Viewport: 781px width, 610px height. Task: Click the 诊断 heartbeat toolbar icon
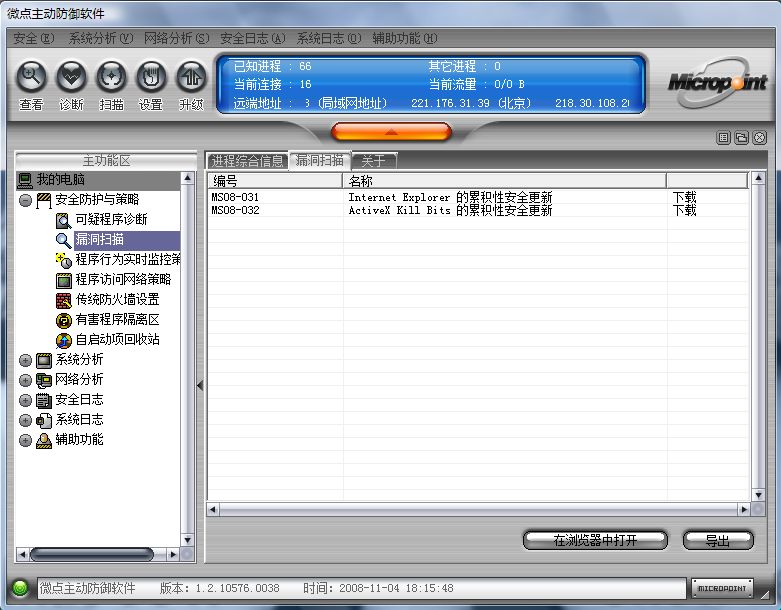pyautogui.click(x=71, y=77)
